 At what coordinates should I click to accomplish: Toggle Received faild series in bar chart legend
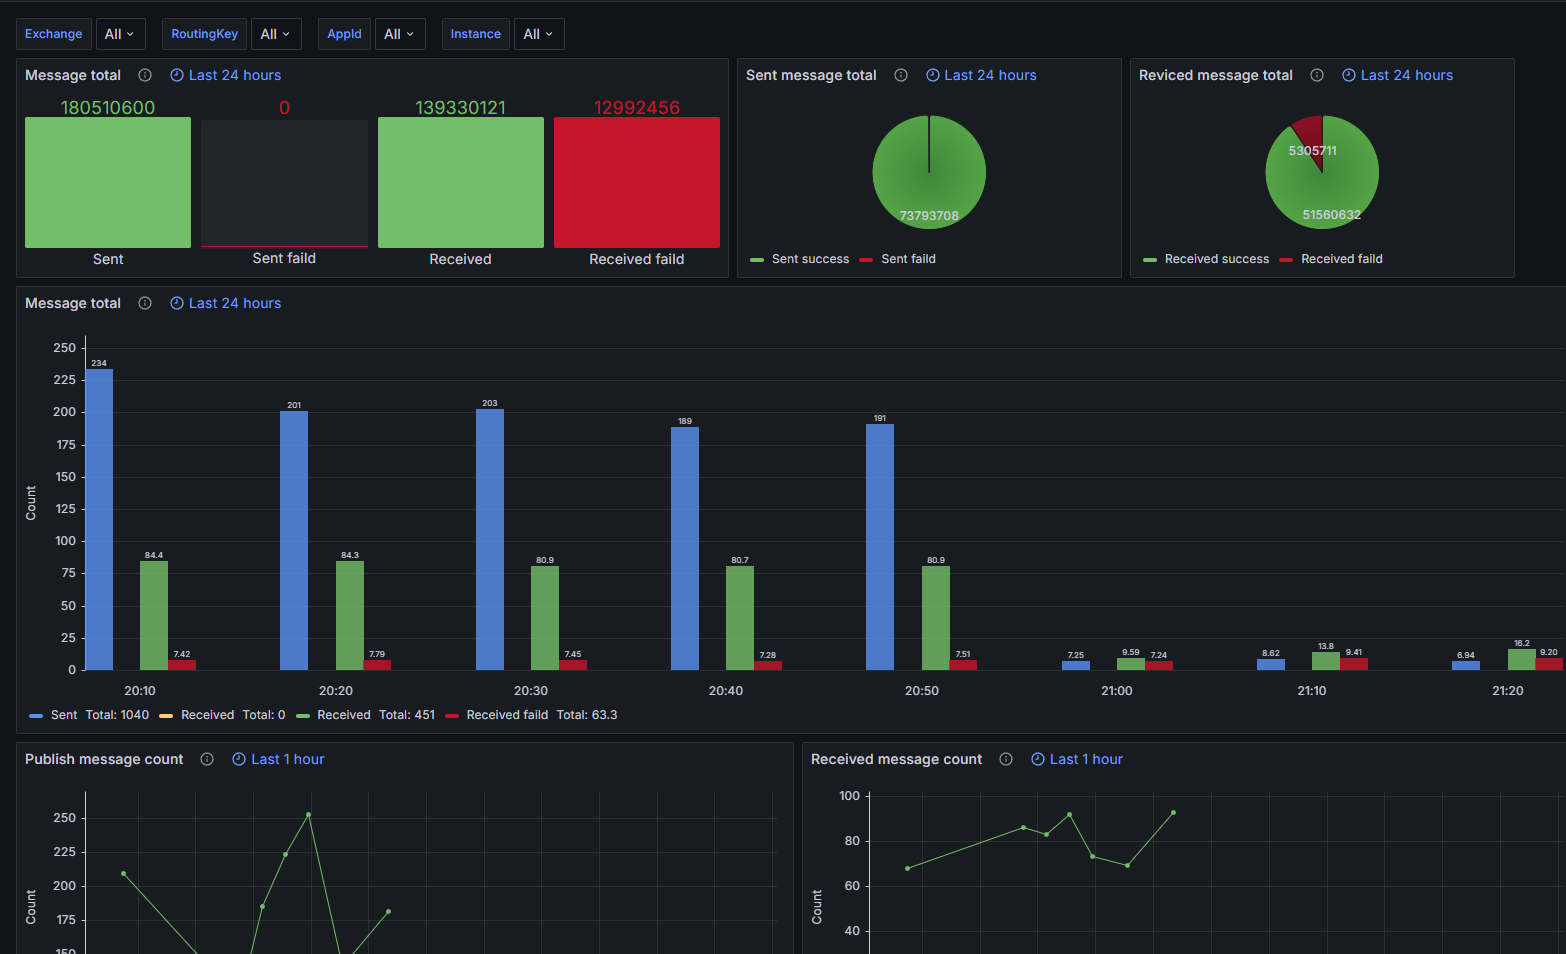coord(506,715)
